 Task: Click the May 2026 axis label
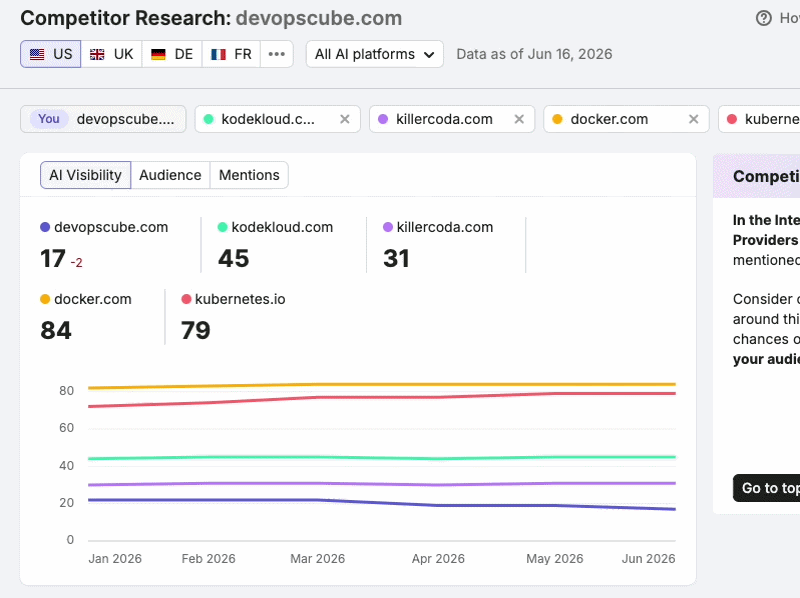coord(555,559)
